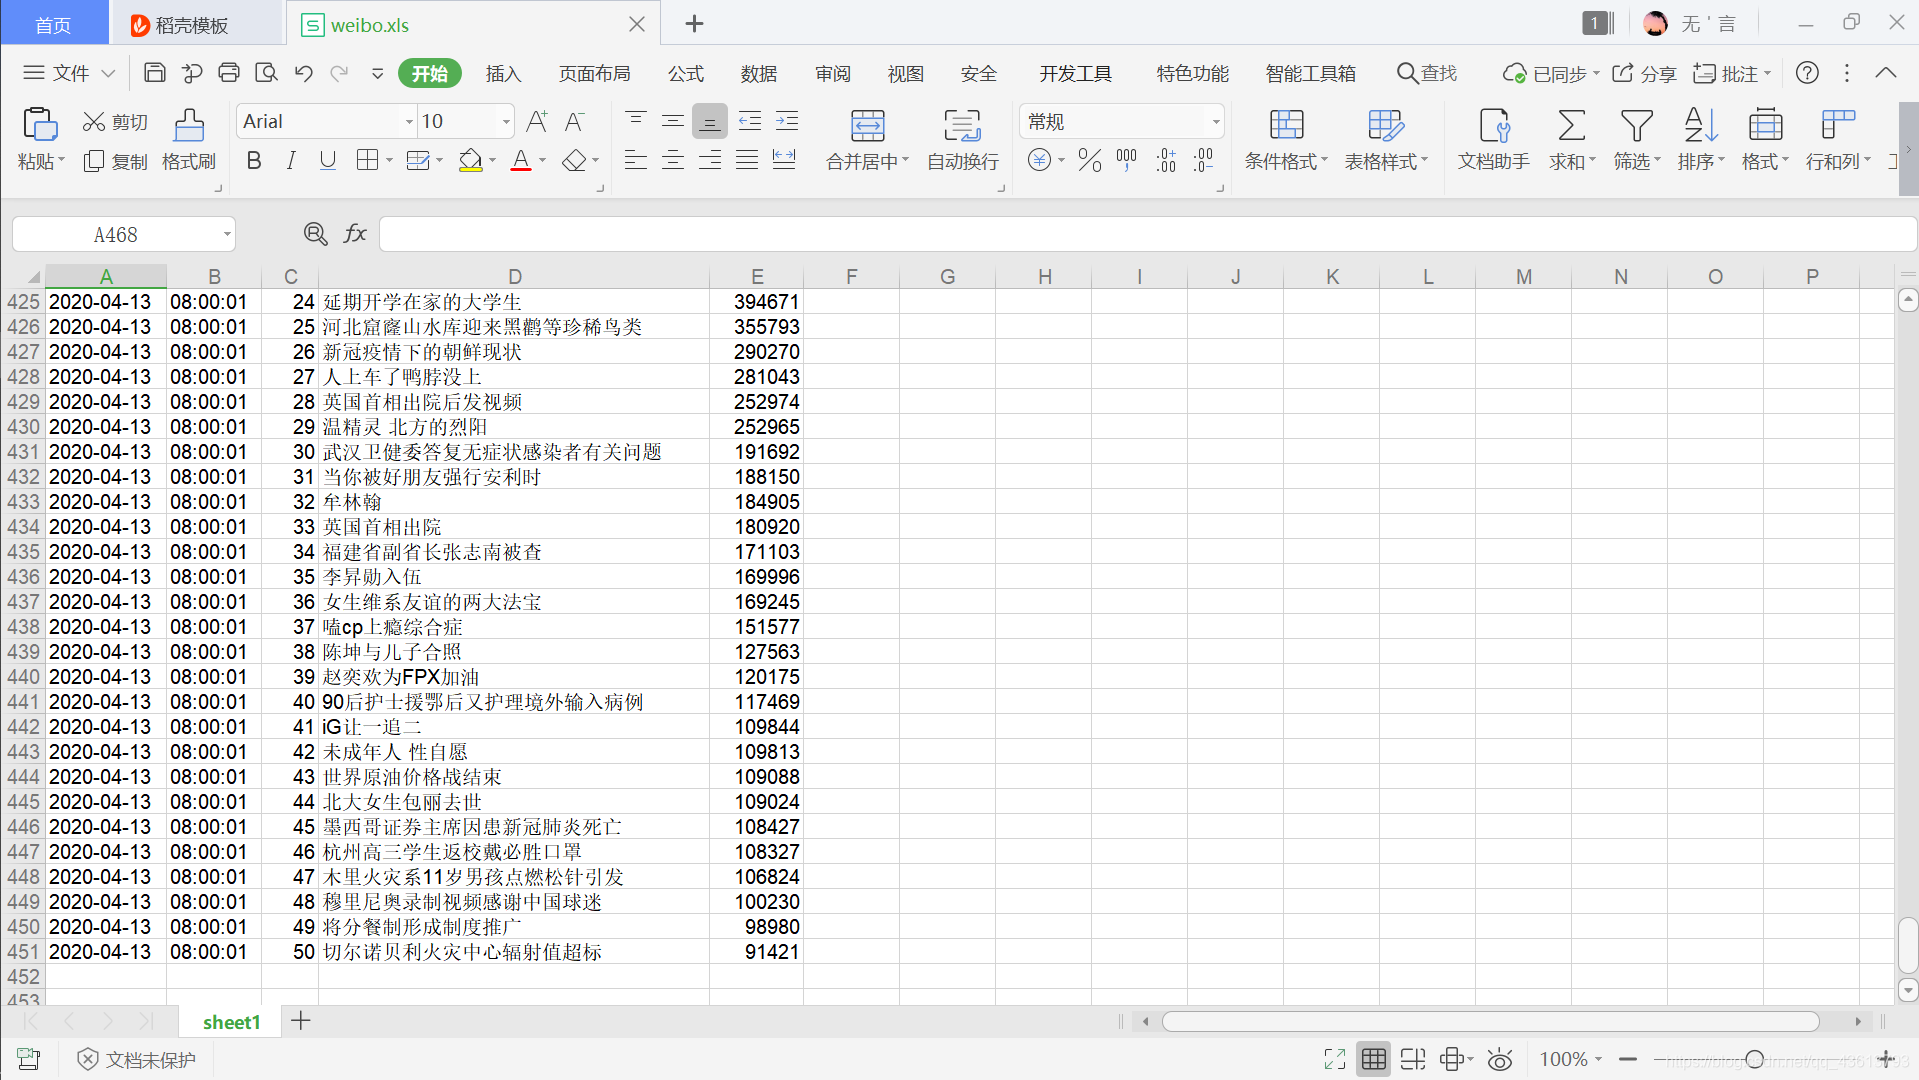Image resolution: width=1919 pixels, height=1080 pixels.
Task: Click the Paste clipboard icon
Action: (x=40, y=125)
